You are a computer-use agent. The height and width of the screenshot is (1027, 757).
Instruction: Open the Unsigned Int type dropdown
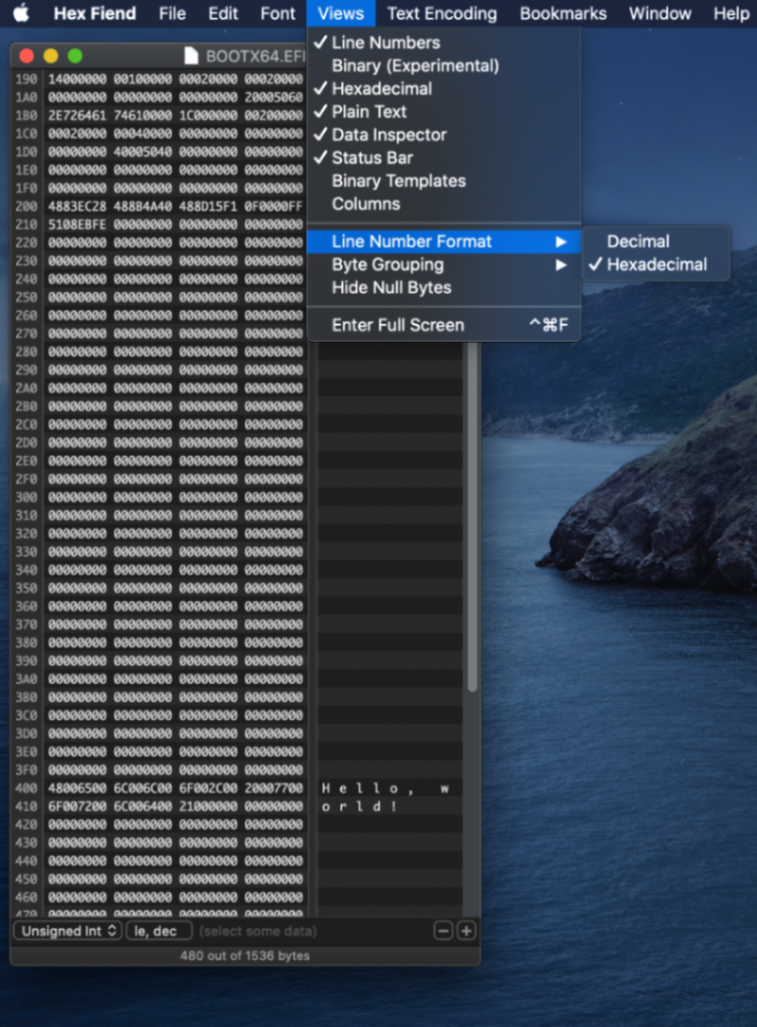tap(68, 931)
